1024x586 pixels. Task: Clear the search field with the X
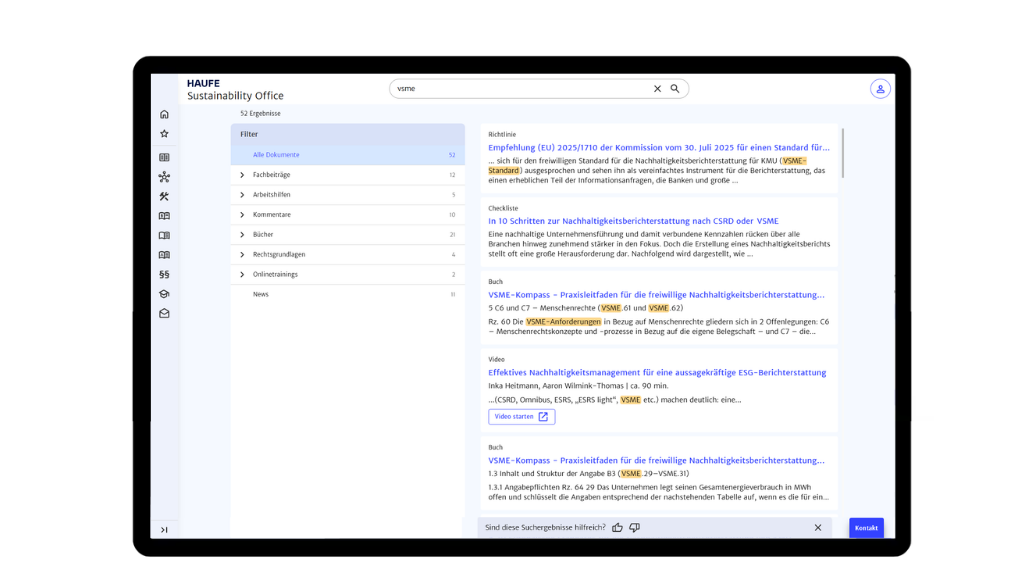click(657, 88)
